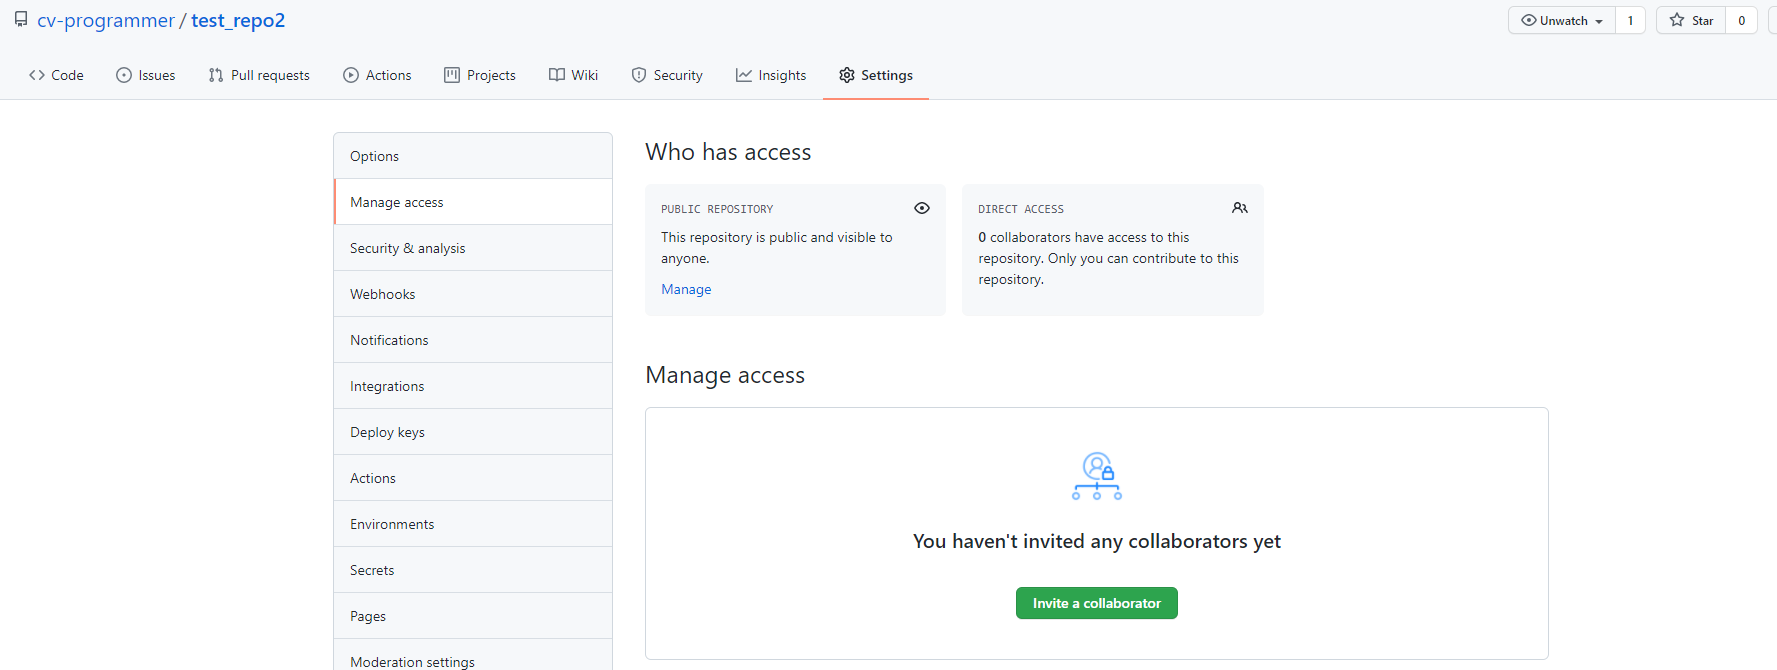Image resolution: width=1777 pixels, height=670 pixels.
Task: Click the eye icon in Public Repository card
Action: [921, 208]
